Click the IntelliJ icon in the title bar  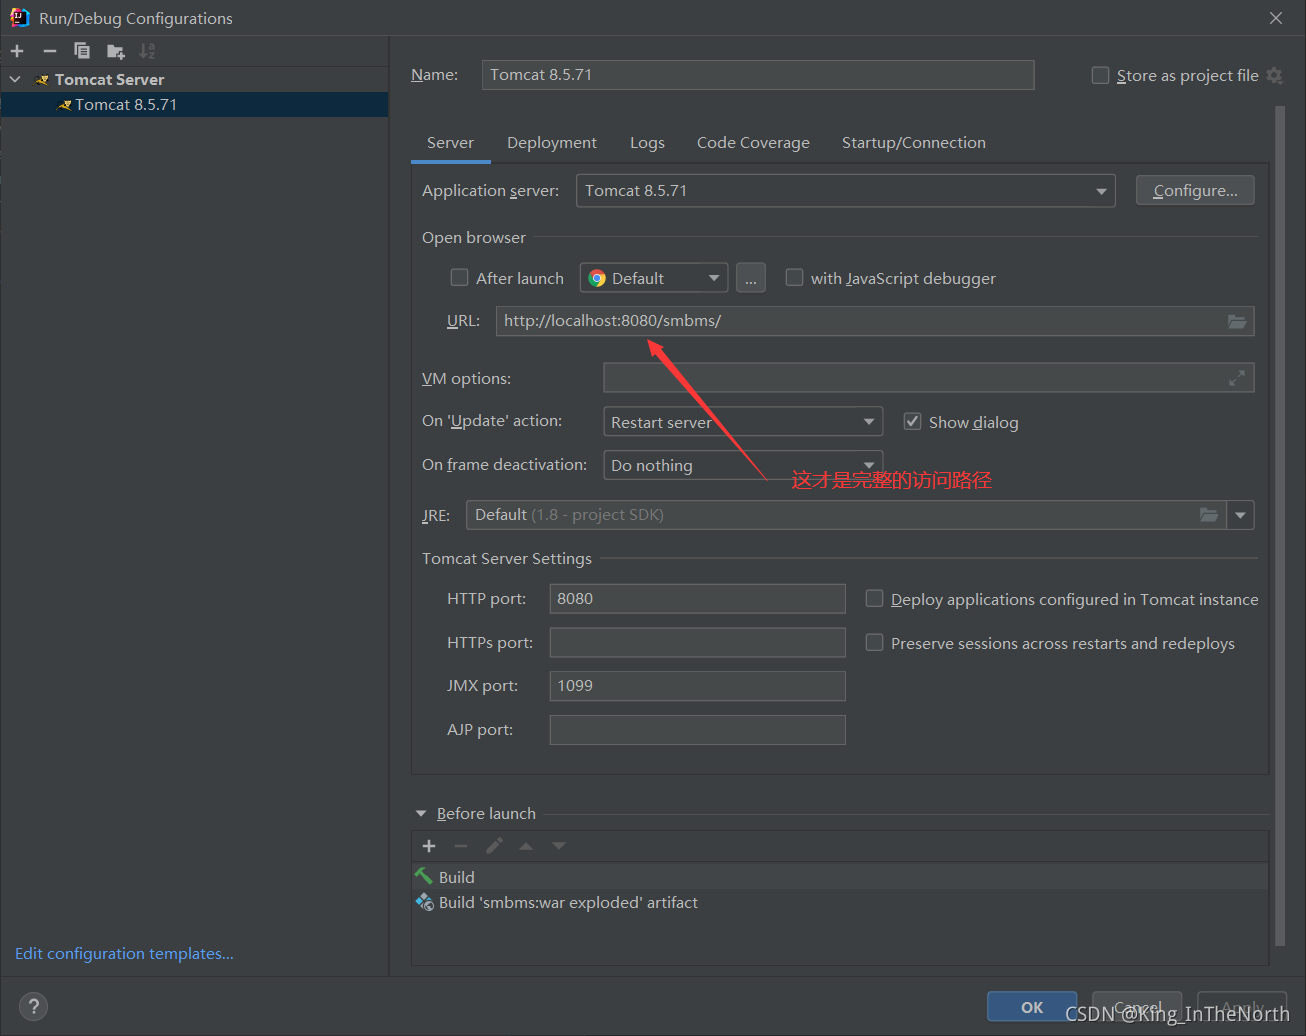pyautogui.click(x=19, y=18)
